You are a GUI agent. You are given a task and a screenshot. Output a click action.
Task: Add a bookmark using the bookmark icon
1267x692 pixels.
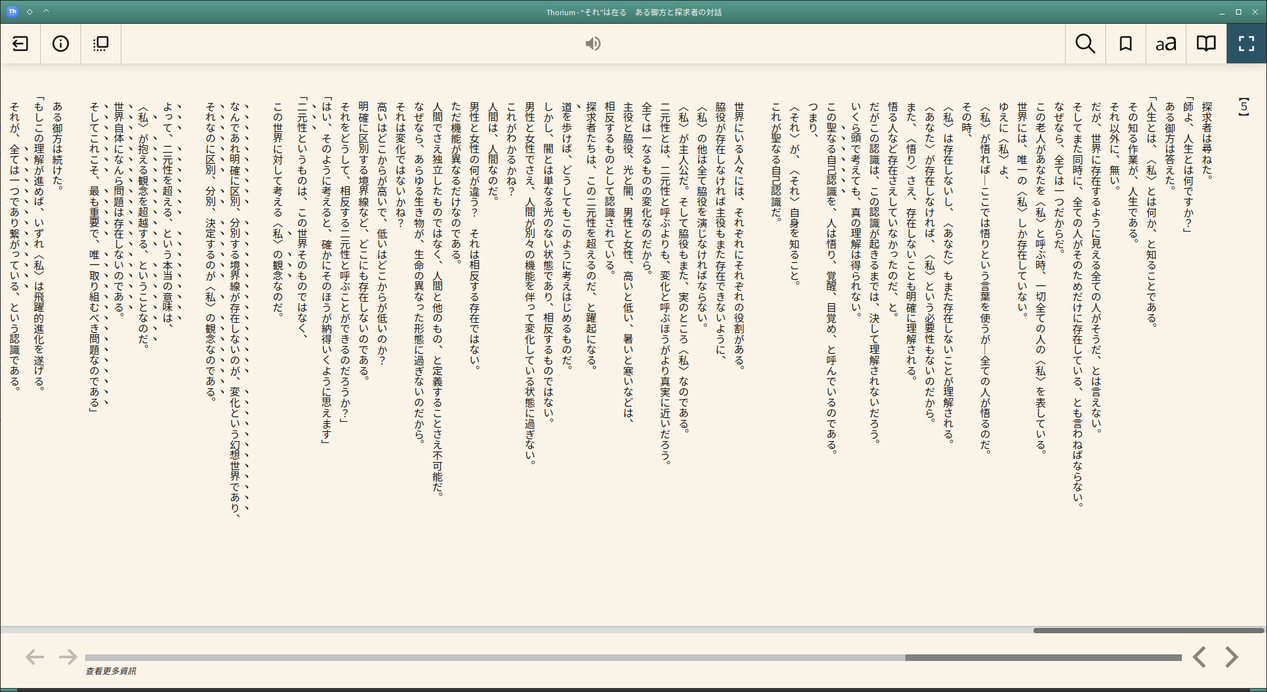(x=1126, y=44)
